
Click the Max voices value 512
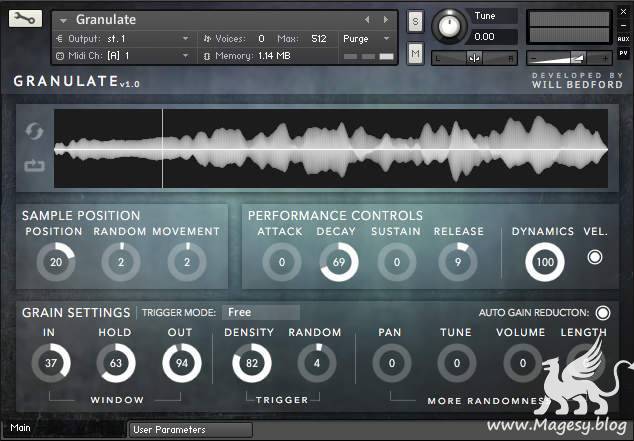tap(319, 39)
